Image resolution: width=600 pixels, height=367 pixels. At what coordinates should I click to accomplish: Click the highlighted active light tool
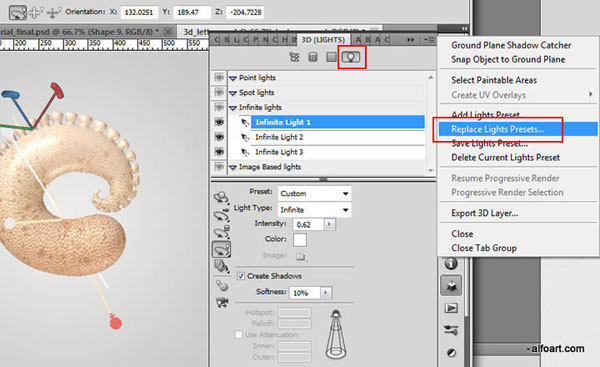(221, 250)
